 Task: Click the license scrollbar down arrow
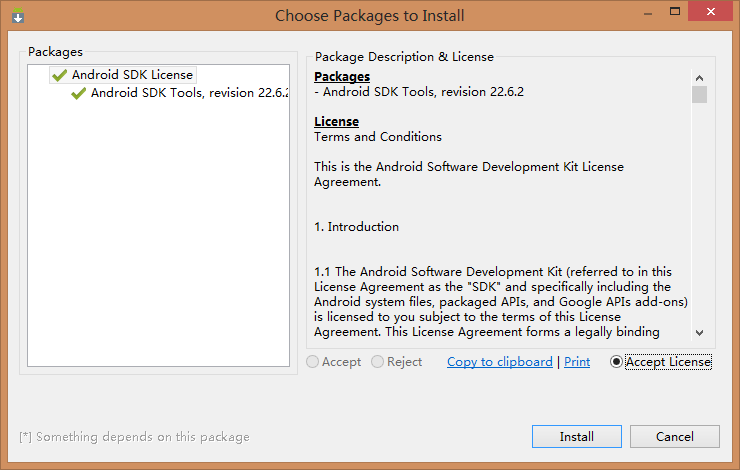pyautogui.click(x=699, y=333)
